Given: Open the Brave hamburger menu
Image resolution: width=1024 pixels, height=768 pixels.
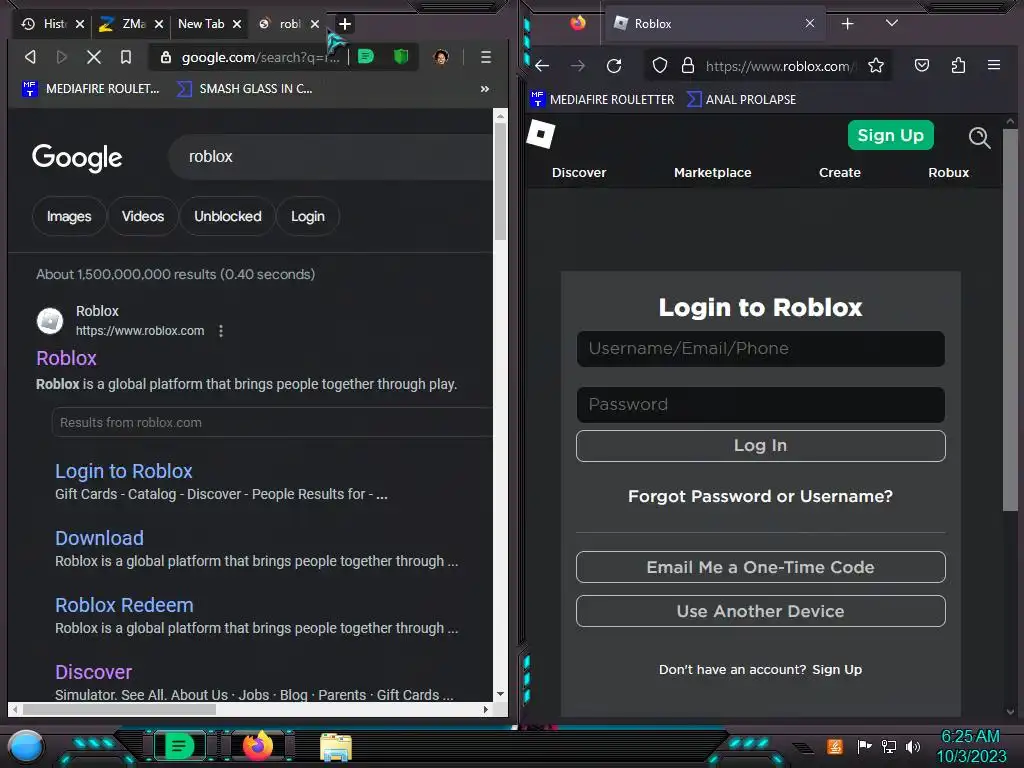Looking at the screenshot, I should coord(486,57).
